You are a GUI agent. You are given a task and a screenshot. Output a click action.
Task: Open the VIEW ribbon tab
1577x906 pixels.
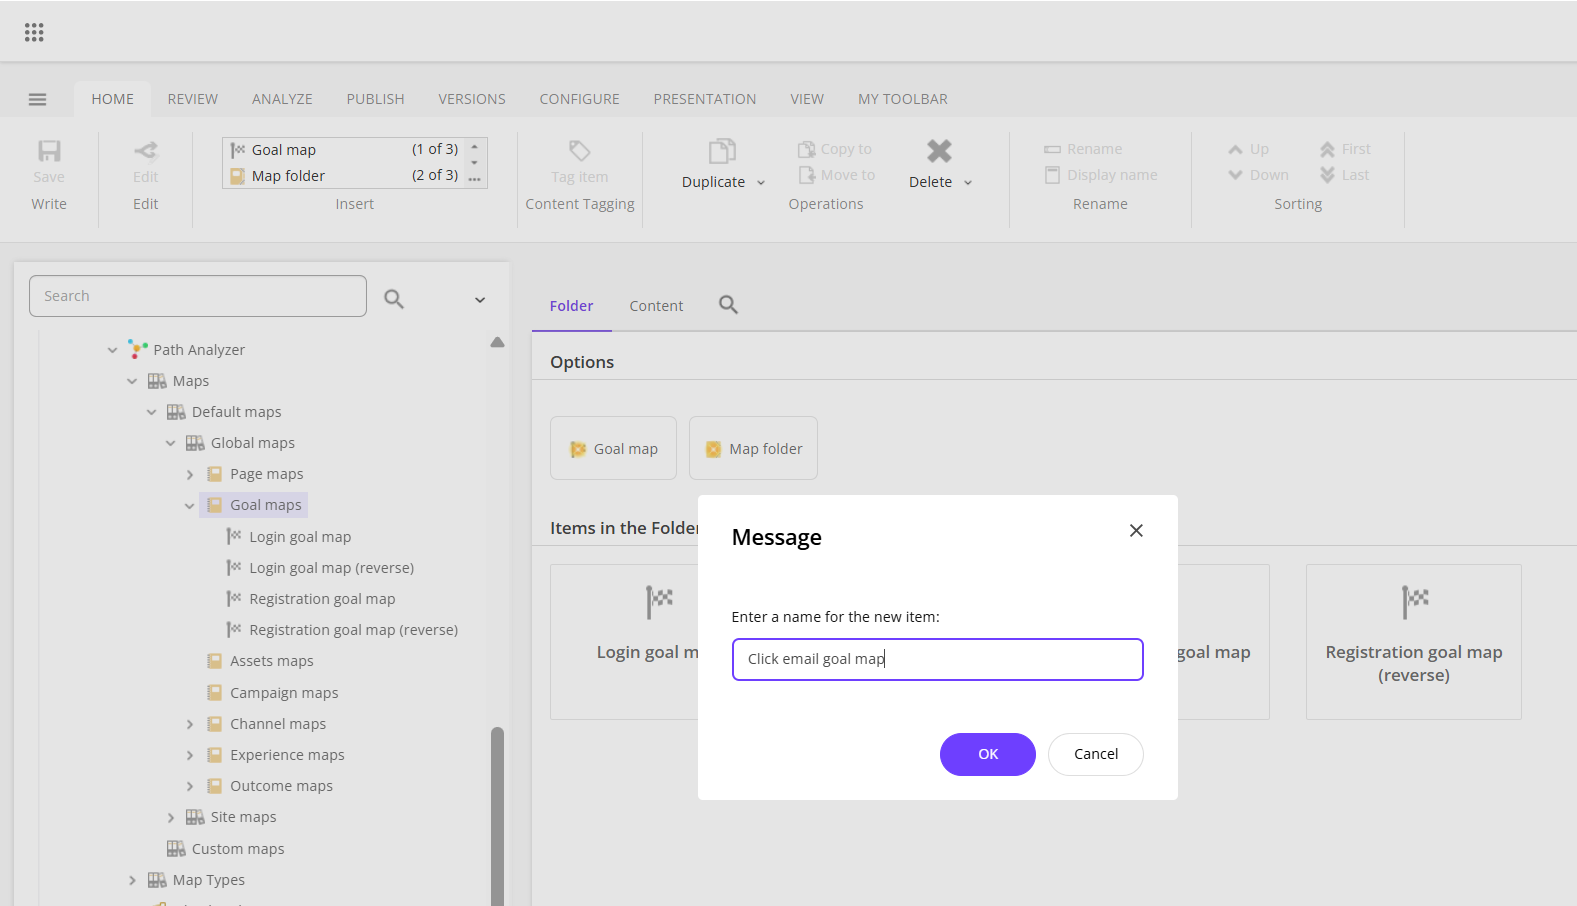point(807,99)
